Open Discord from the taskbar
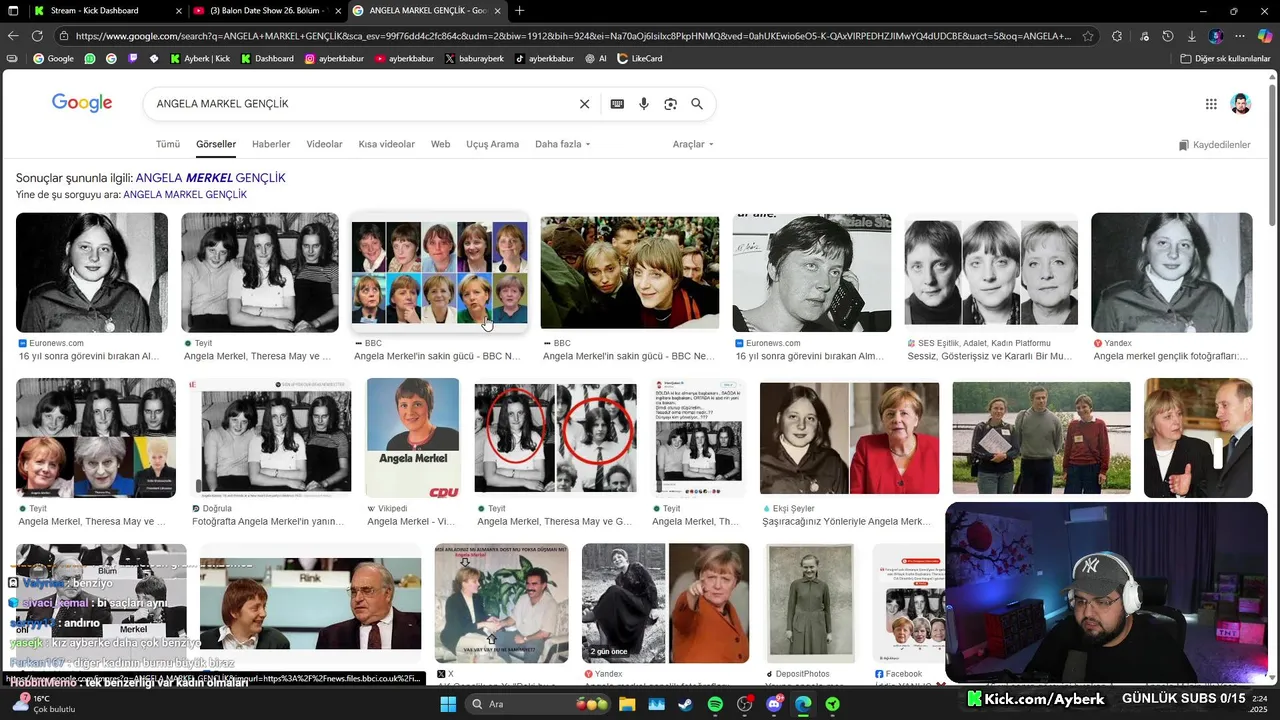The height and width of the screenshot is (720, 1280). 774,704
